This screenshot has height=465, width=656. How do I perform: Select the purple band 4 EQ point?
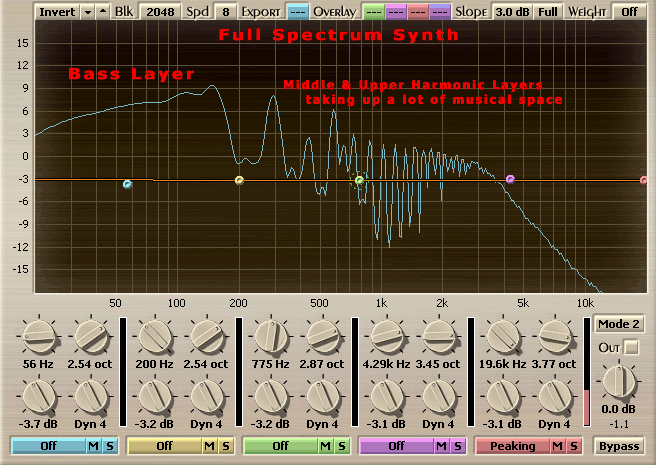click(x=510, y=180)
